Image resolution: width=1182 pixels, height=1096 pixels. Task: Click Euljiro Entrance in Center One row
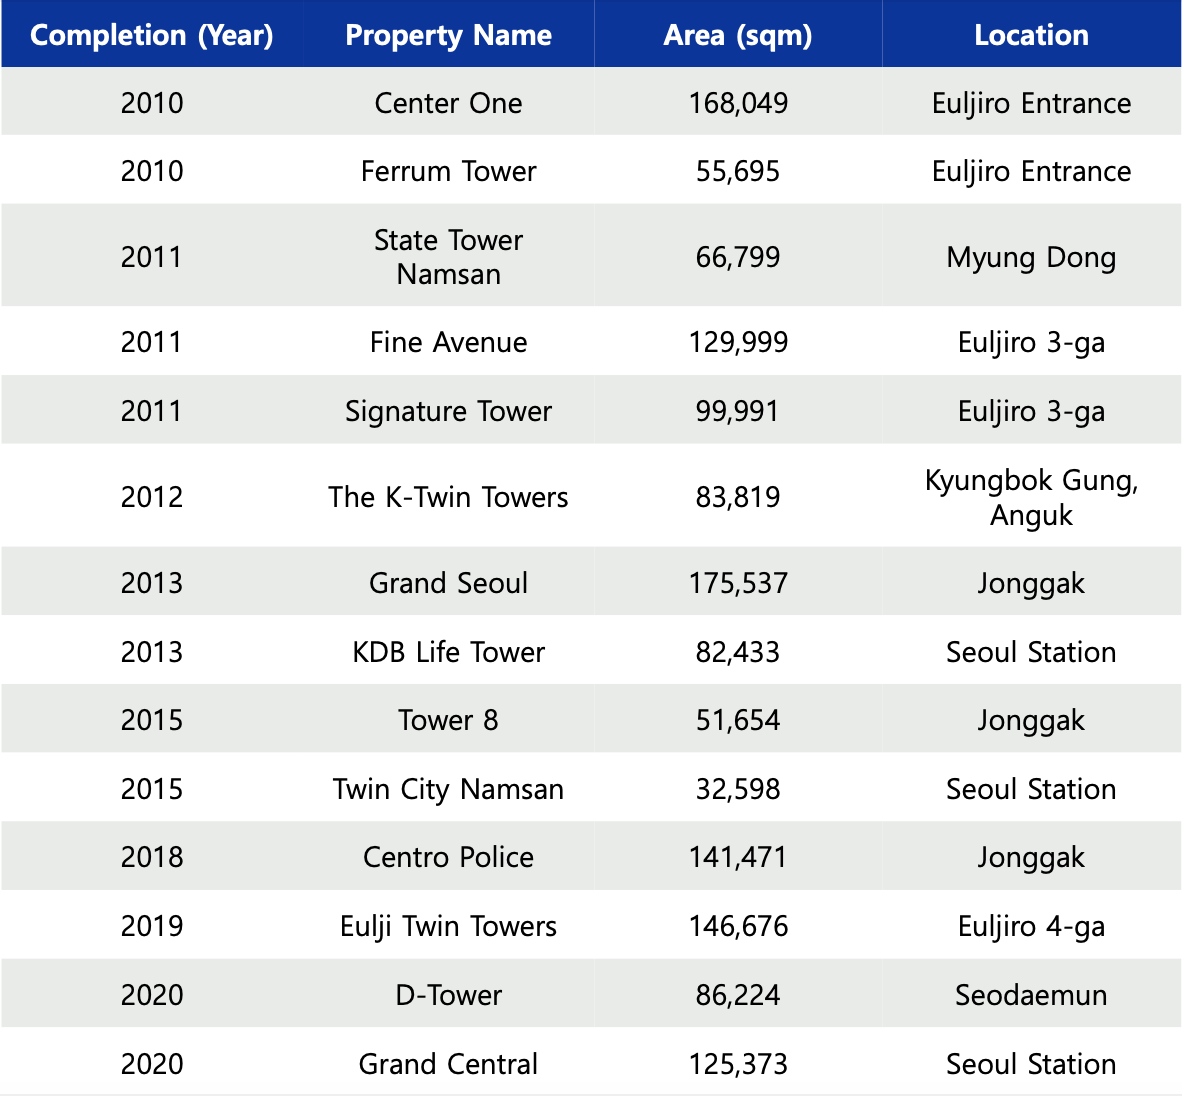click(x=1031, y=104)
